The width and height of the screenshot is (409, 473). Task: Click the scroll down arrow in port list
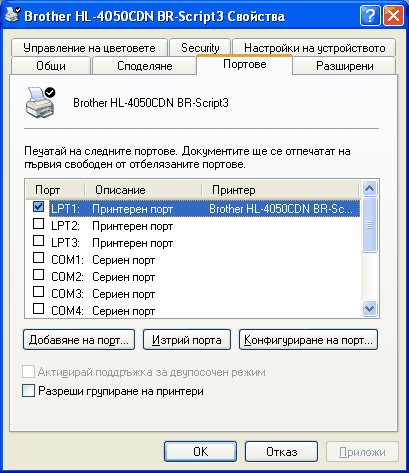pyautogui.click(x=369, y=308)
